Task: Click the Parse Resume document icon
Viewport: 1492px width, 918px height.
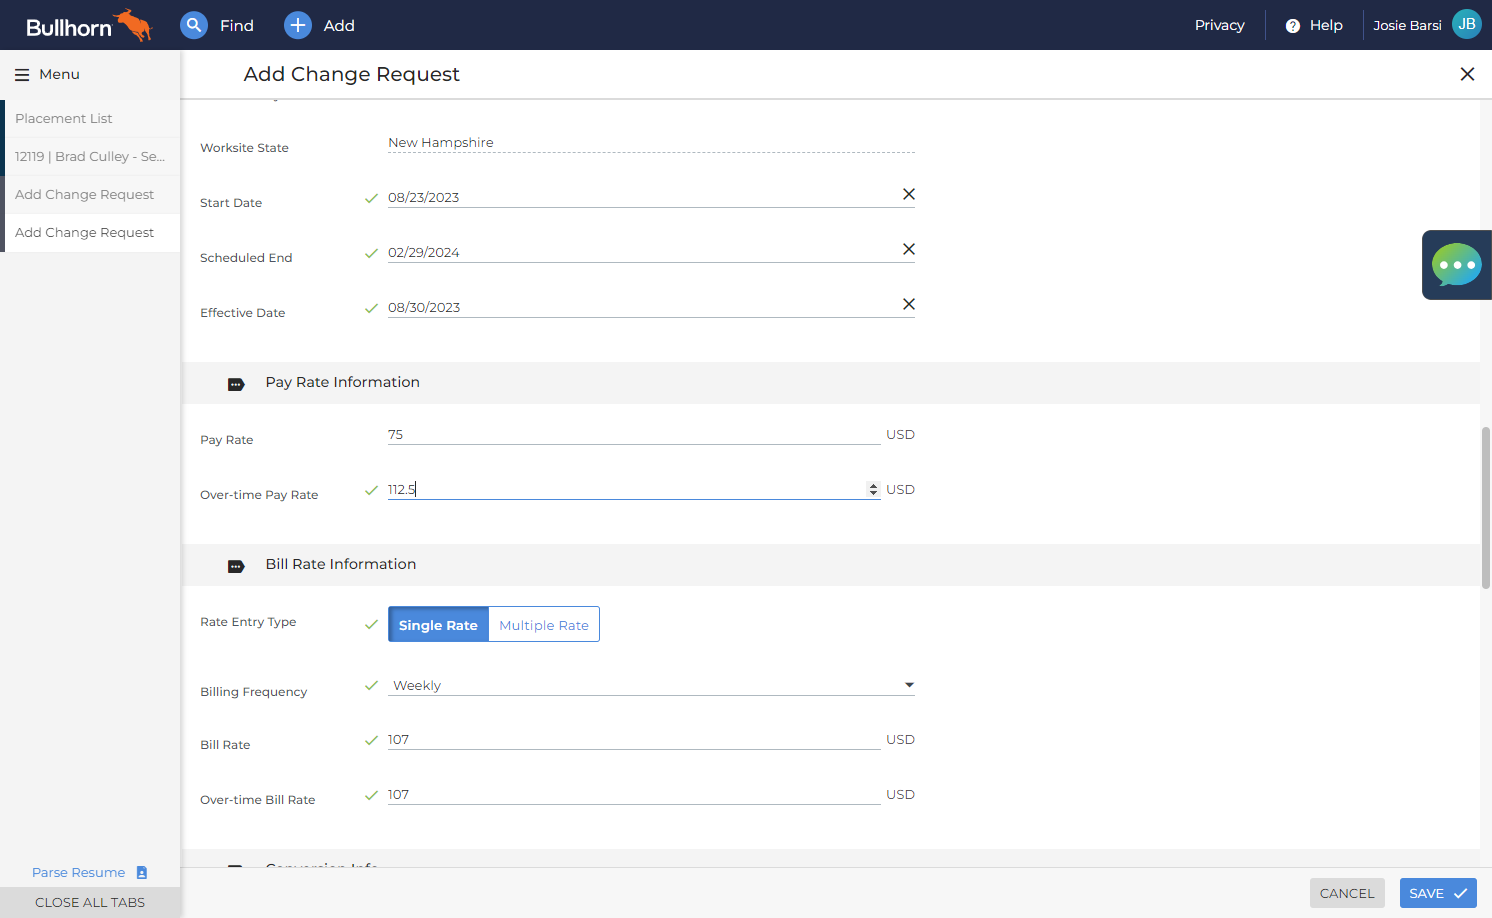Action: pyautogui.click(x=142, y=873)
